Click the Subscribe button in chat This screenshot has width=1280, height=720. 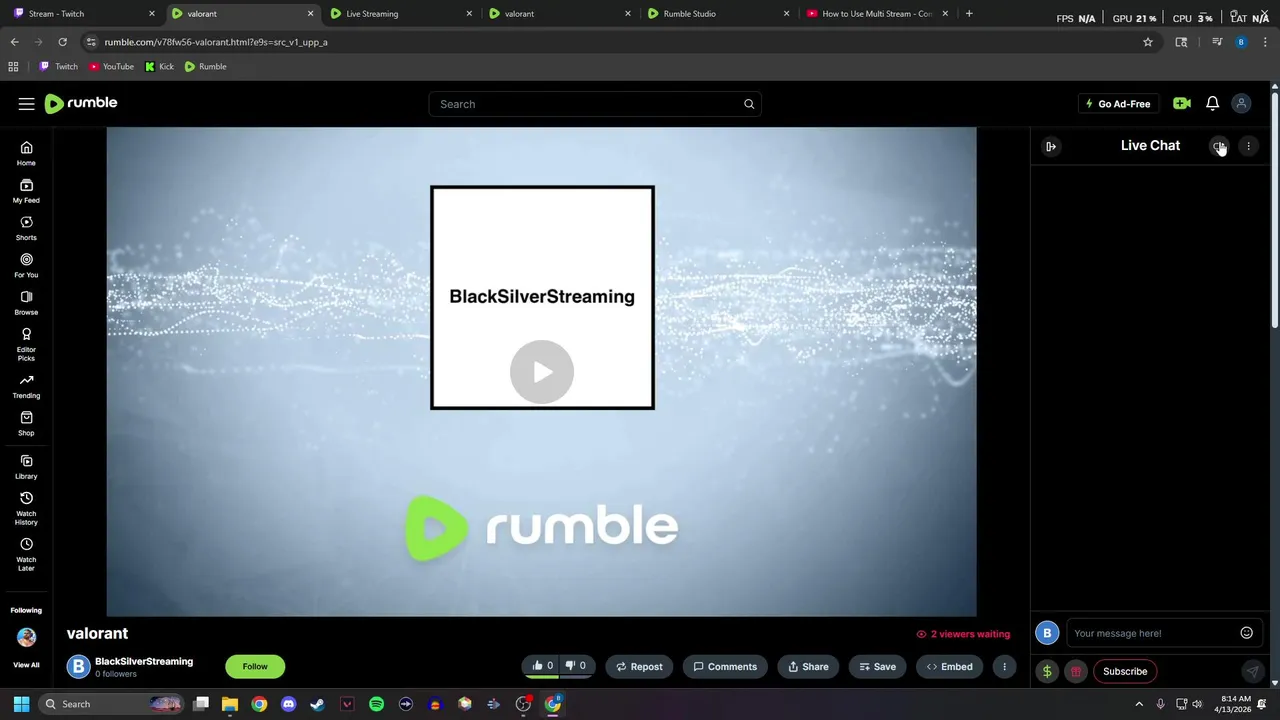(1125, 672)
